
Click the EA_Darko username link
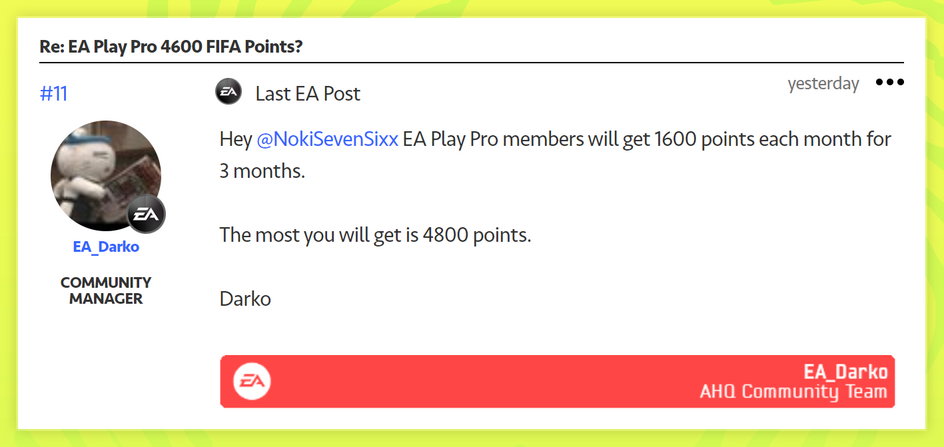pyautogui.click(x=106, y=247)
